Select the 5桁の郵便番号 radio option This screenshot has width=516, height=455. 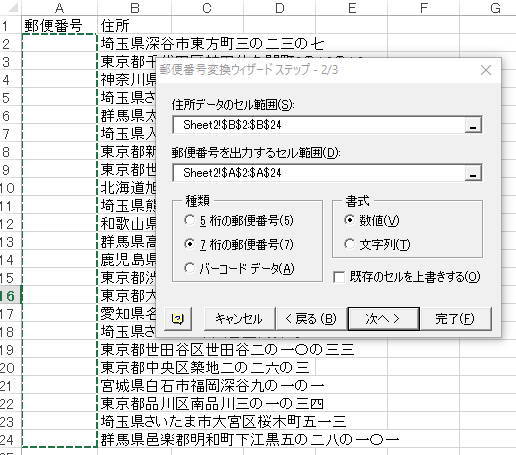[x=189, y=220]
